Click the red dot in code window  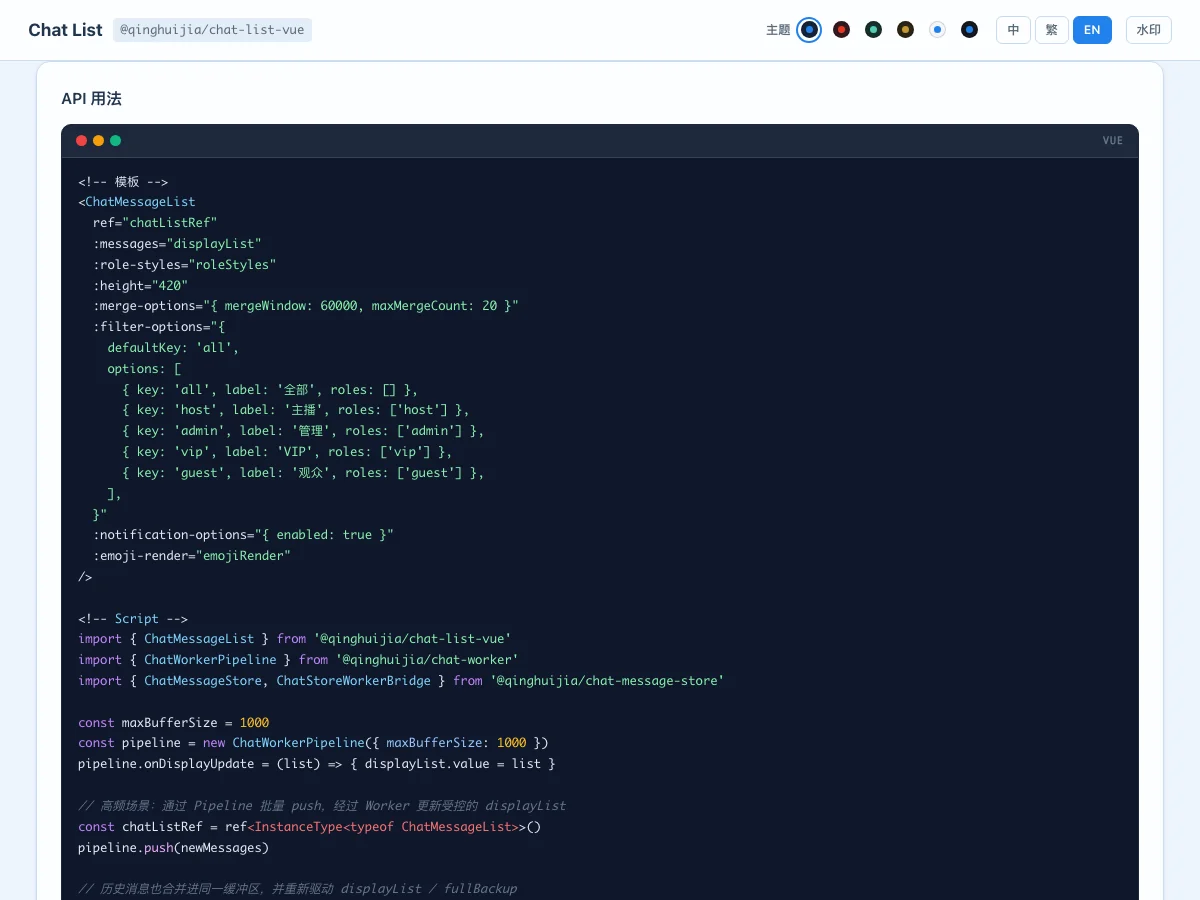[81, 141]
